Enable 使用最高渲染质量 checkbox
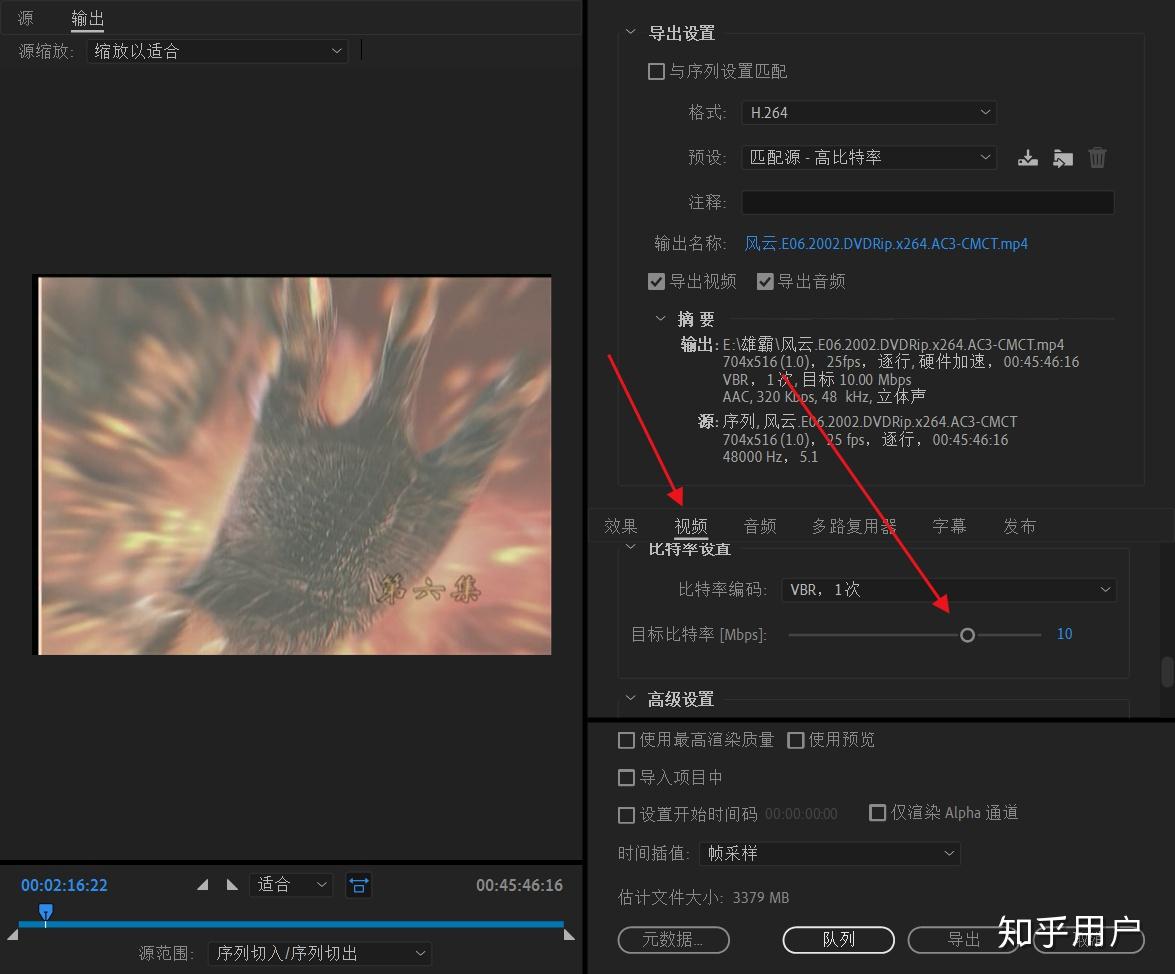The image size is (1175, 974). click(626, 740)
